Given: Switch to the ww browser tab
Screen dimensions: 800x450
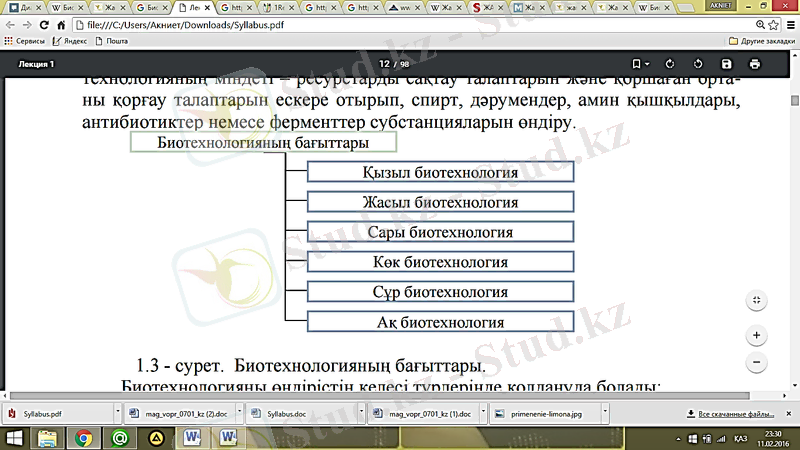Looking at the screenshot, I should pos(404,8).
